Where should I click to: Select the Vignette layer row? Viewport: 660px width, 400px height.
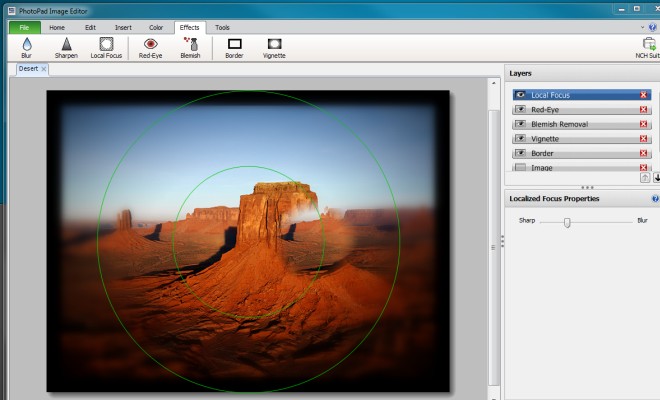click(582, 139)
